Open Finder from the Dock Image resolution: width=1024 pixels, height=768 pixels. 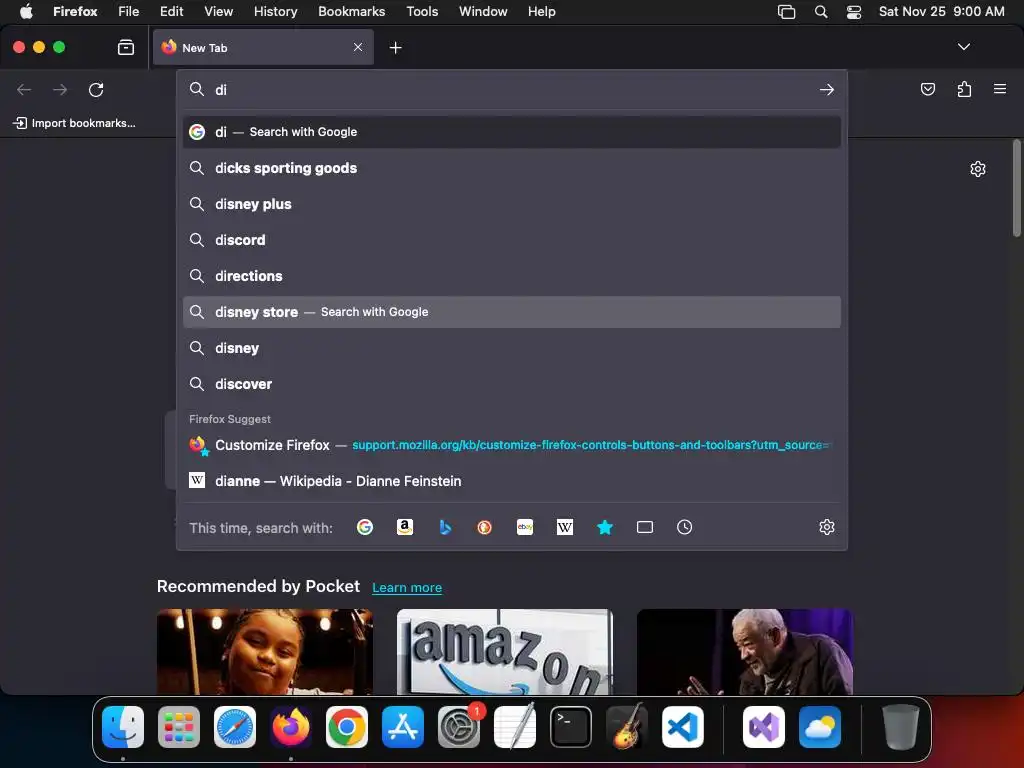point(123,727)
